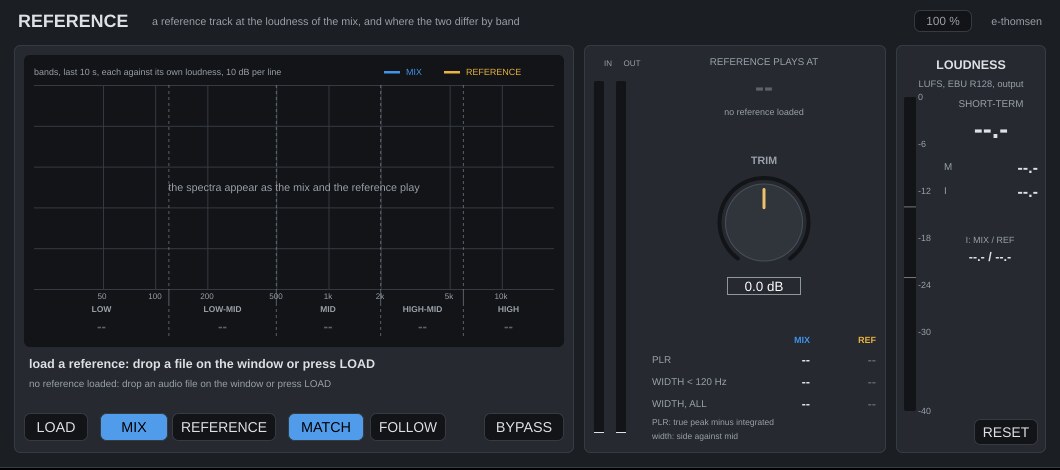Screen dimensions: 1060x470
Task: Click the TRIM label above the knob
Action: [764, 160]
